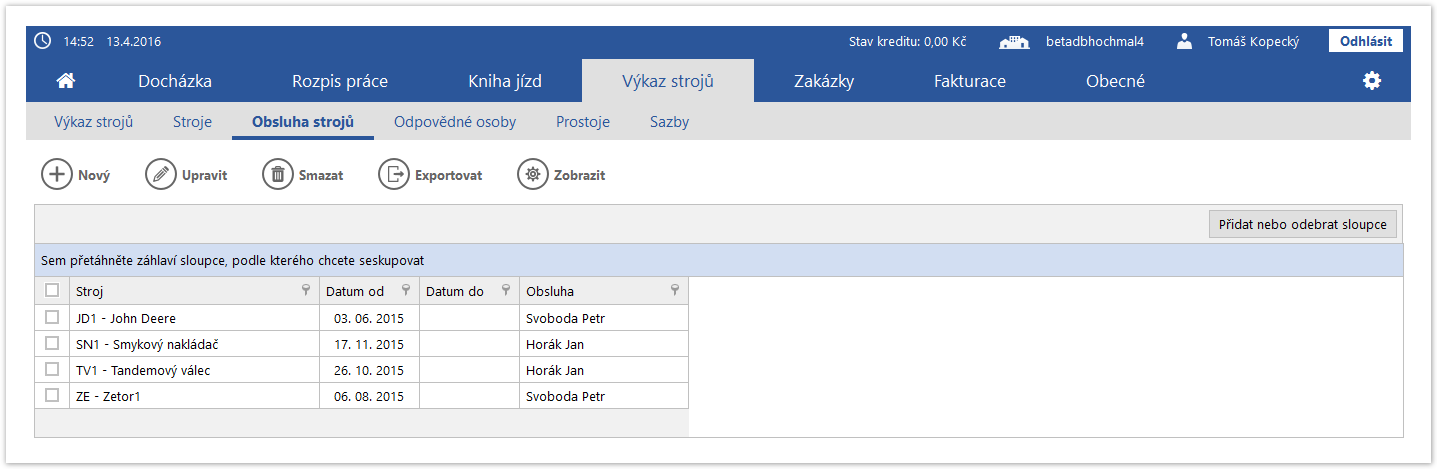
Task: Check the ZE - Zetor1 row checkbox
Action: [52, 395]
